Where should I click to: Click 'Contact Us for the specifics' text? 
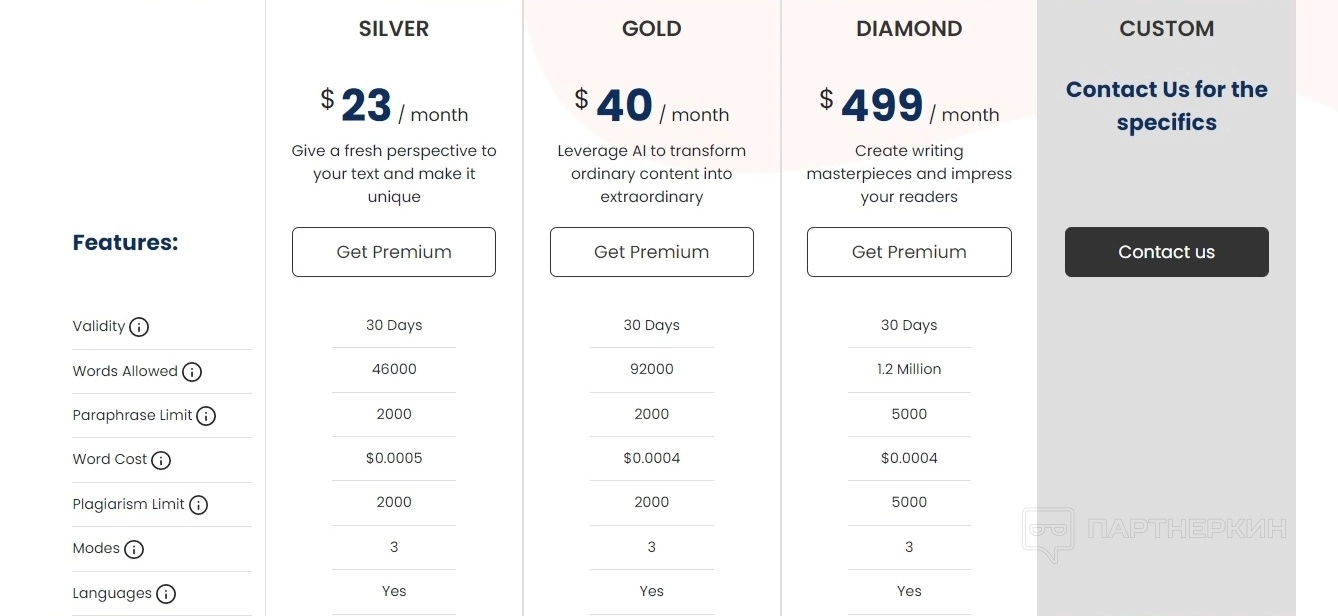[1167, 106]
